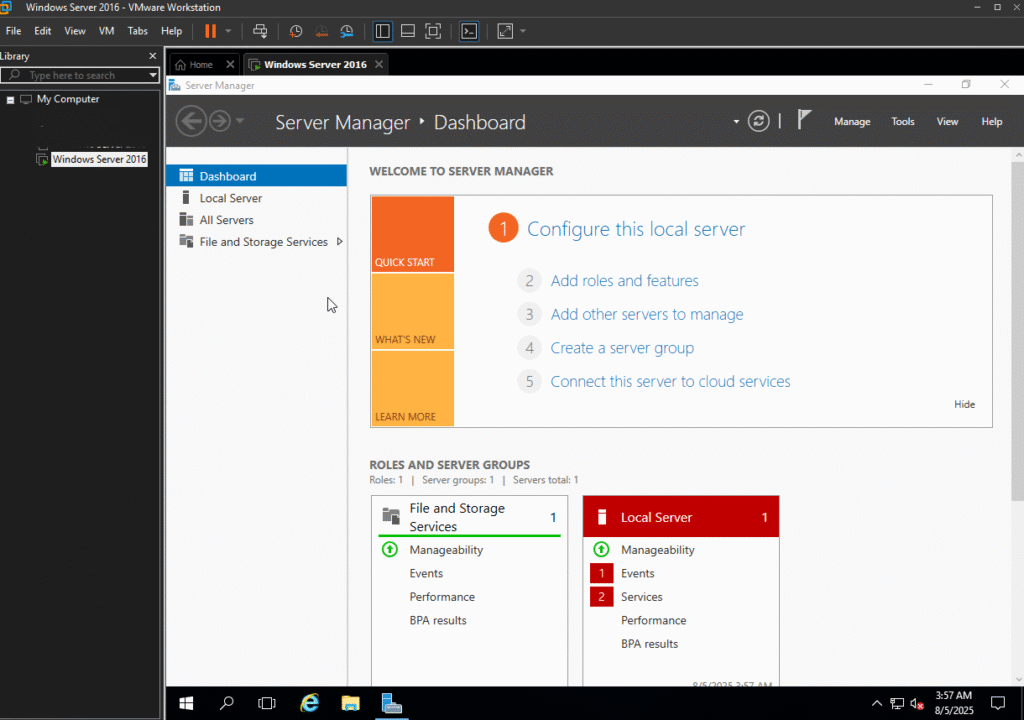The image size is (1024, 720).
Task: Click Connect this server to cloud services
Action: pos(670,382)
